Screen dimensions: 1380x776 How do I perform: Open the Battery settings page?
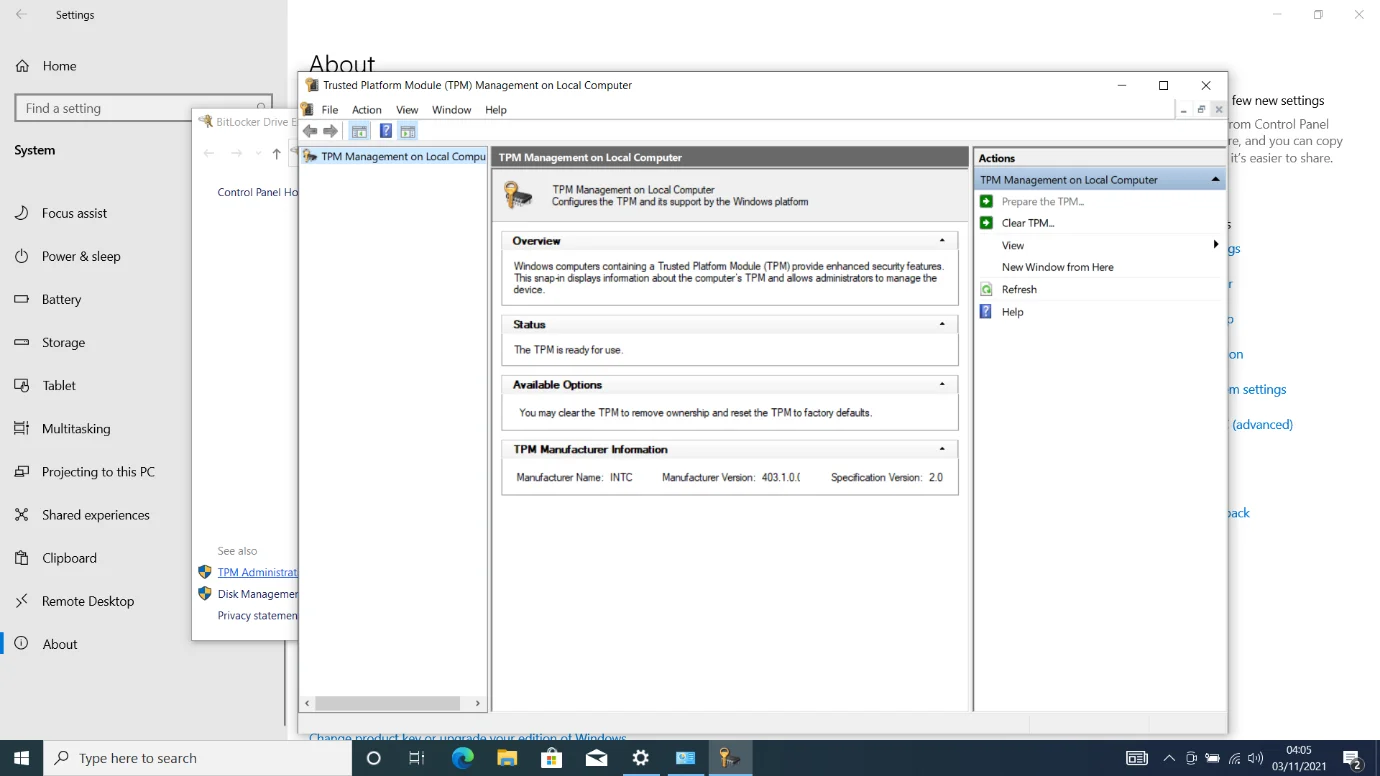pos(61,299)
